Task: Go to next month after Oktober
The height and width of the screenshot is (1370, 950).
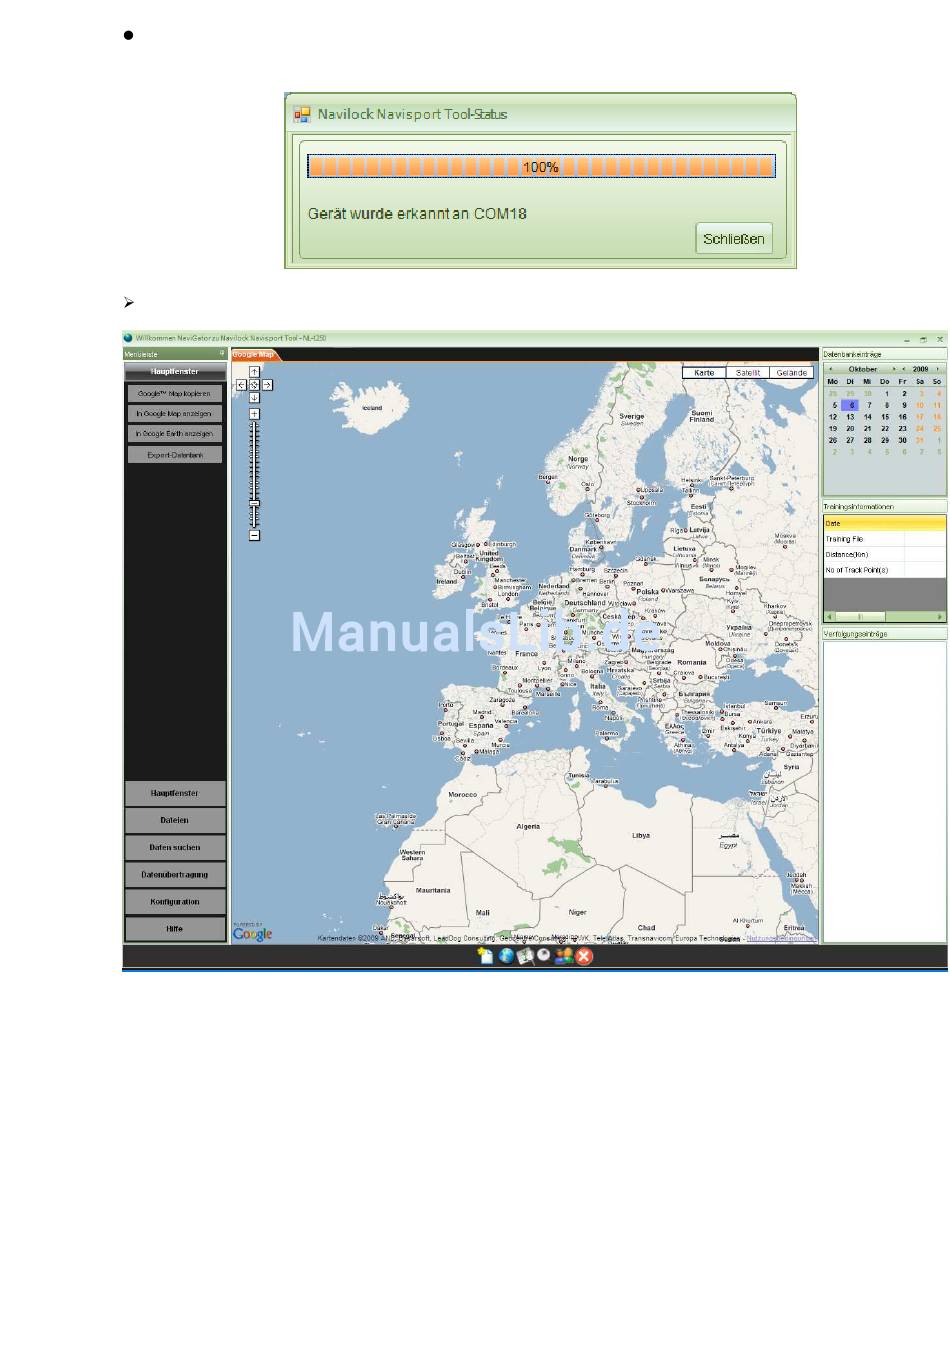Action: point(894,369)
